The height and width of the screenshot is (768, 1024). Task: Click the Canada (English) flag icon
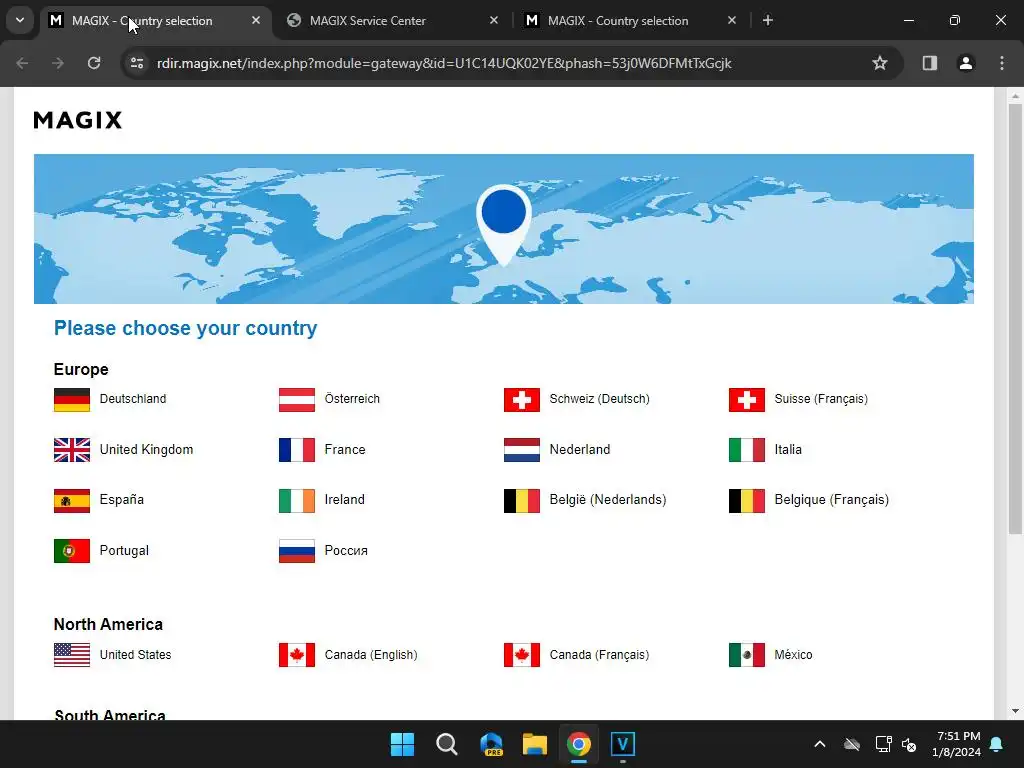(x=296, y=655)
